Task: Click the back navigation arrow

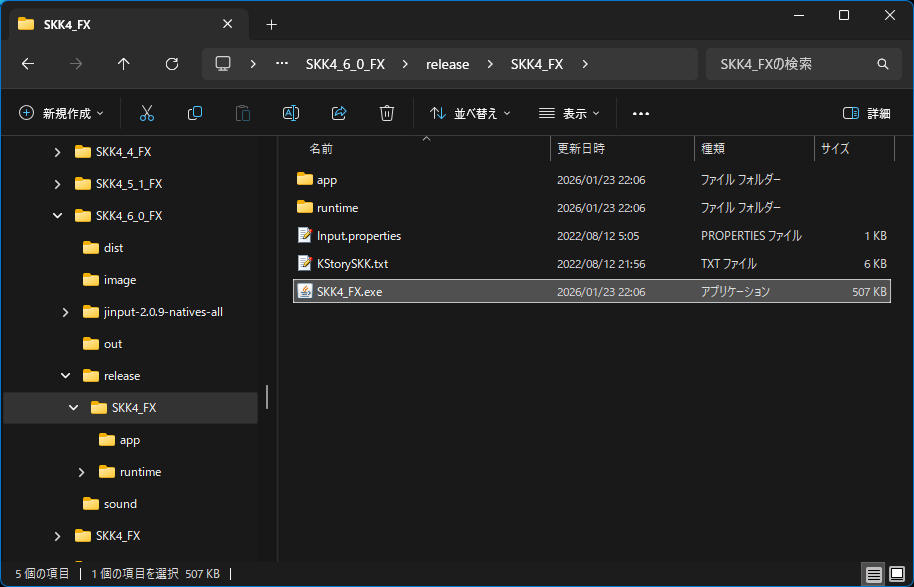Action: [x=27, y=64]
